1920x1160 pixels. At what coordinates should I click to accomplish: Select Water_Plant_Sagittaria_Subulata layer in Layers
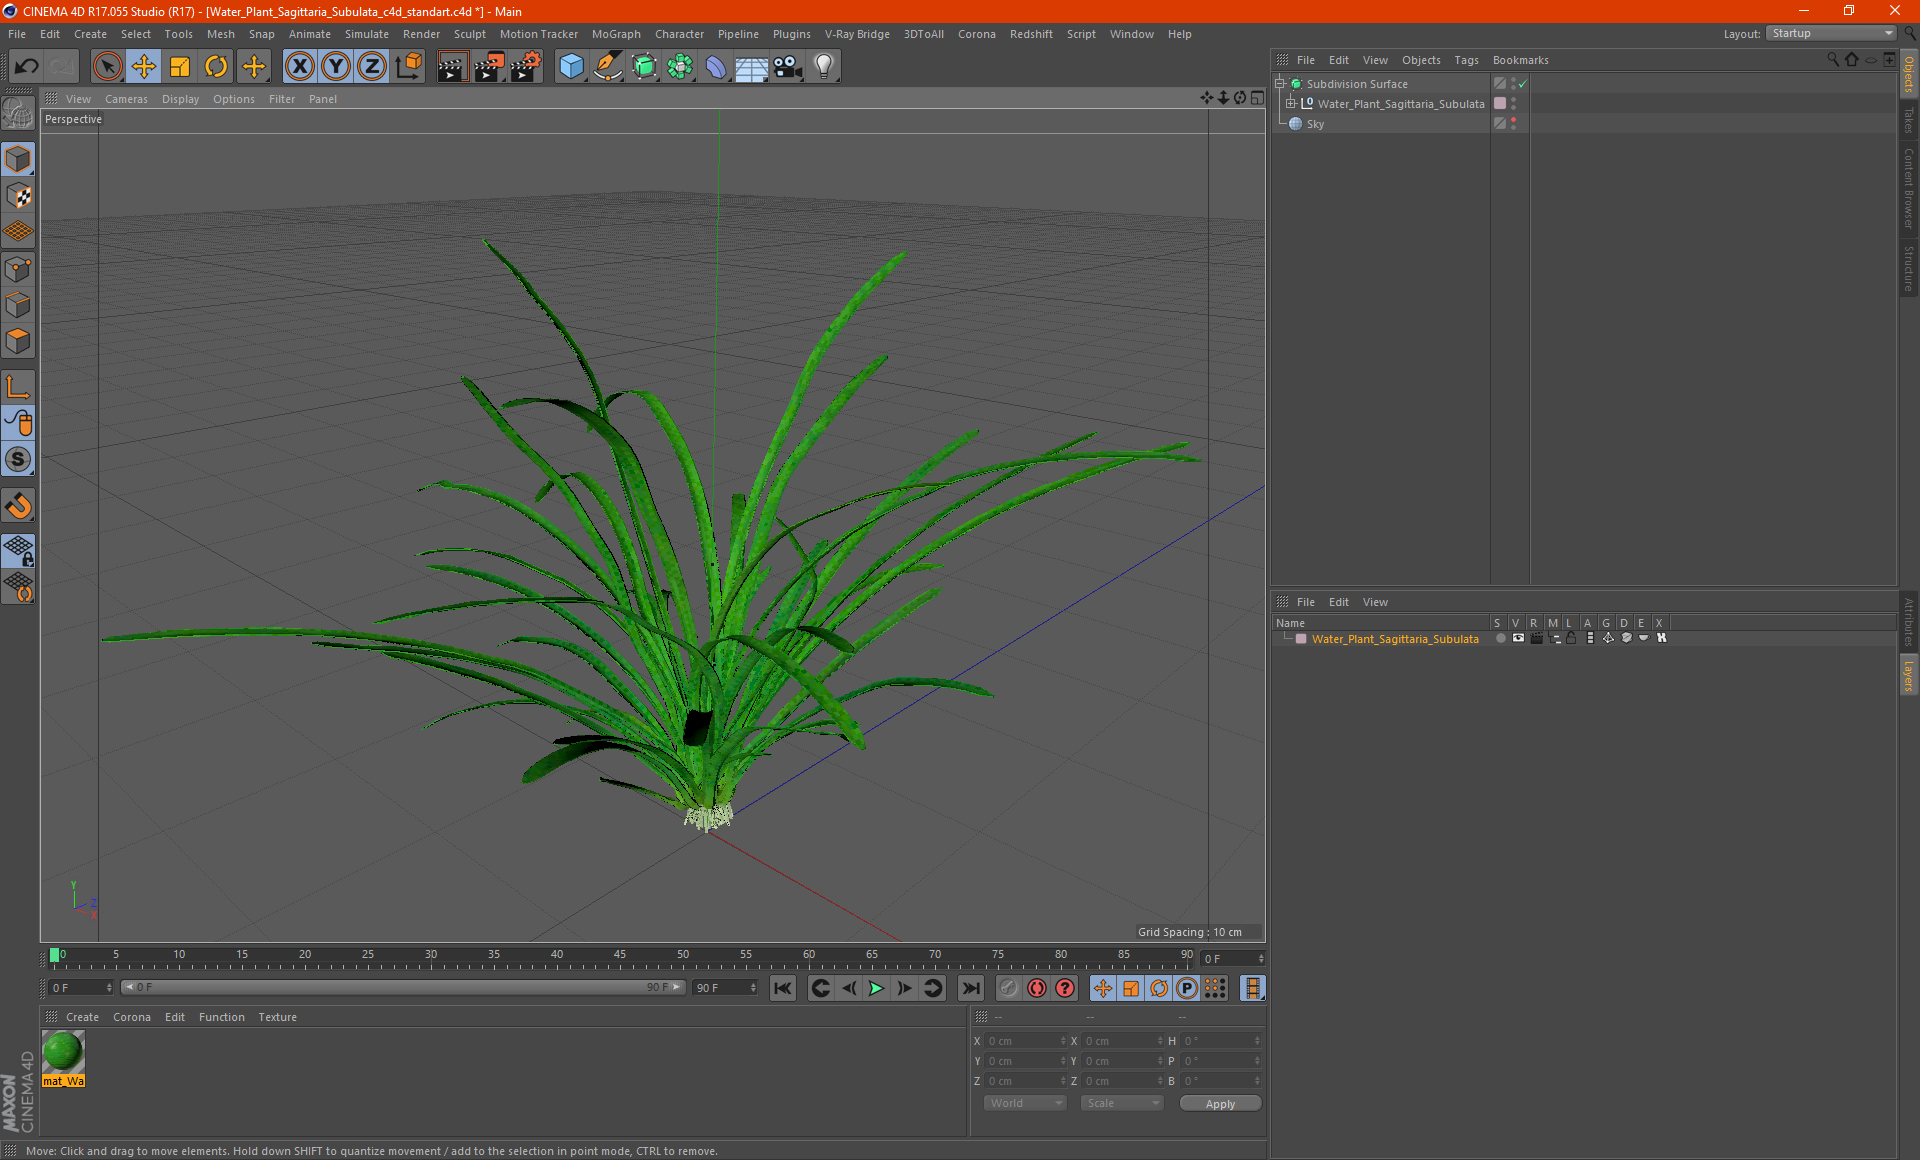click(1395, 639)
